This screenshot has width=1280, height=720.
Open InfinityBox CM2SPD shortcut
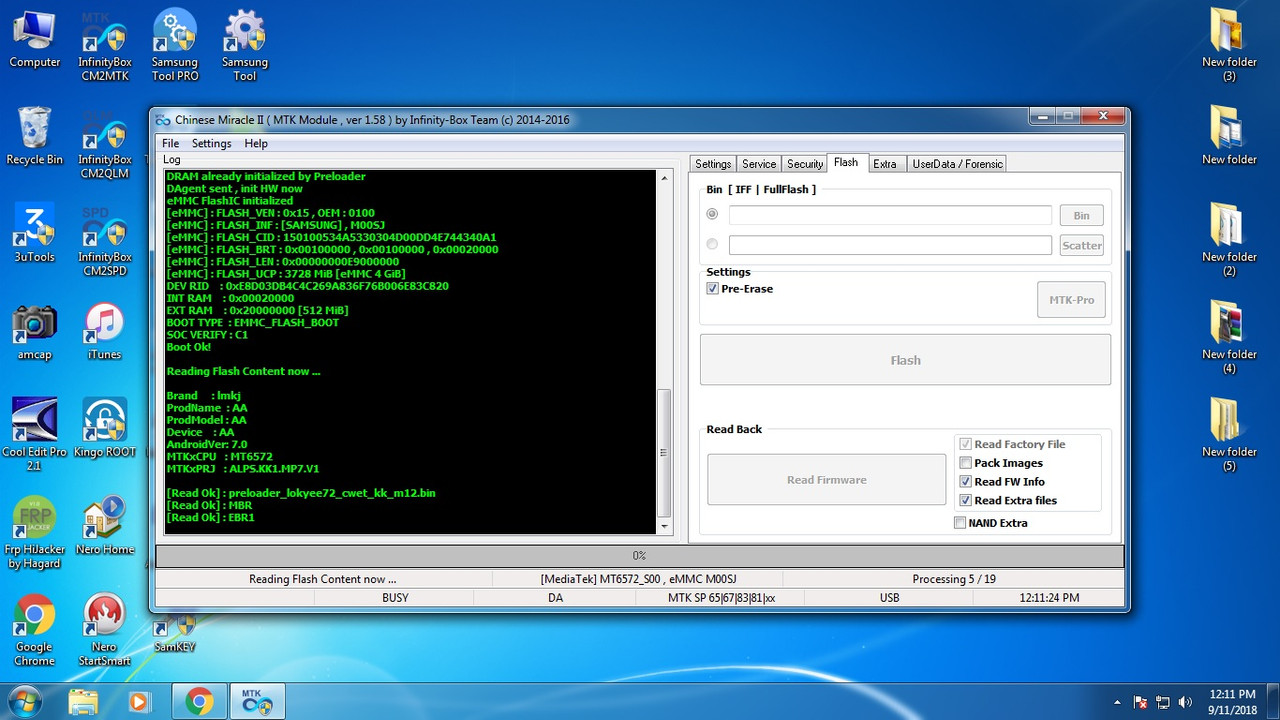point(104,241)
